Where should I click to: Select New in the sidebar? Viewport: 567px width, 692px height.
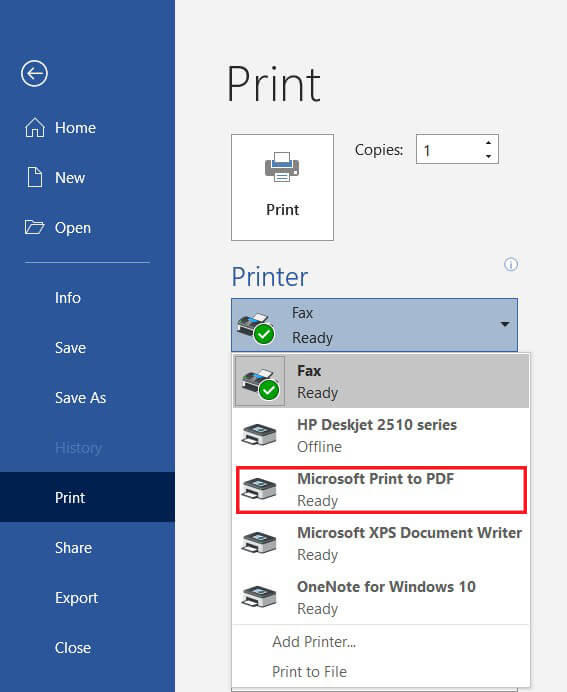pos(87,177)
